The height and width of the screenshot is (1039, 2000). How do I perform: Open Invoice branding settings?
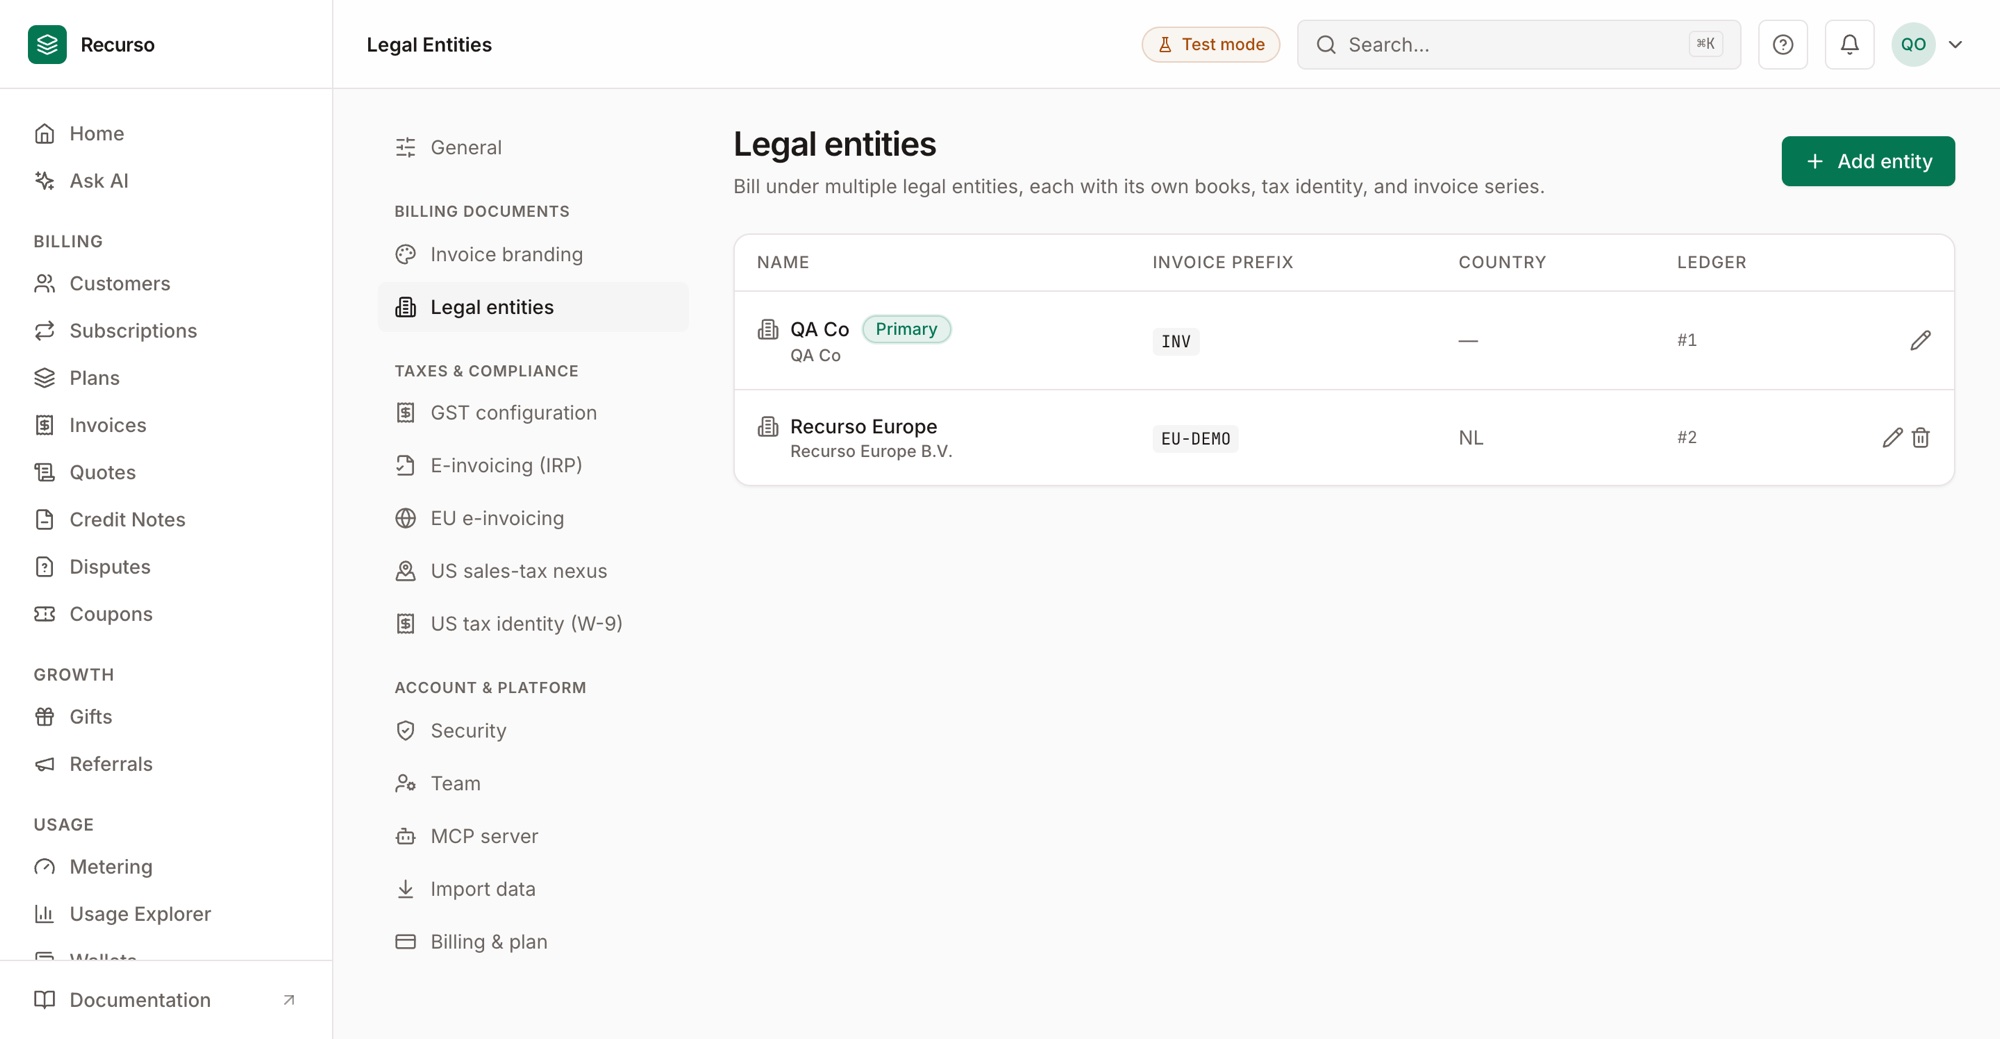tap(506, 255)
